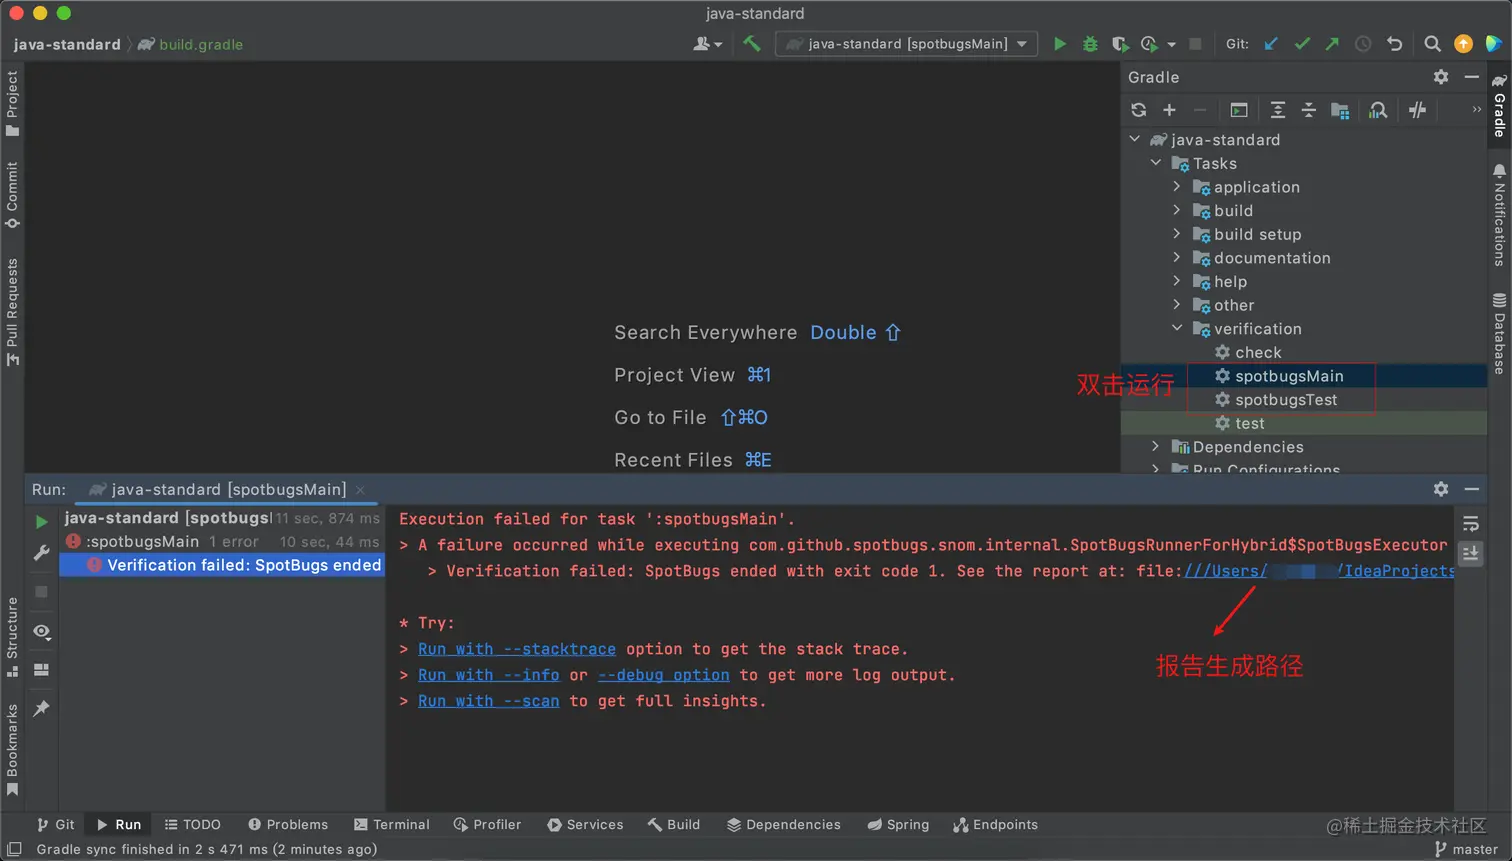Rerun task using Run panel green arrow
Image resolution: width=1512 pixels, height=861 pixels.
tap(41, 521)
